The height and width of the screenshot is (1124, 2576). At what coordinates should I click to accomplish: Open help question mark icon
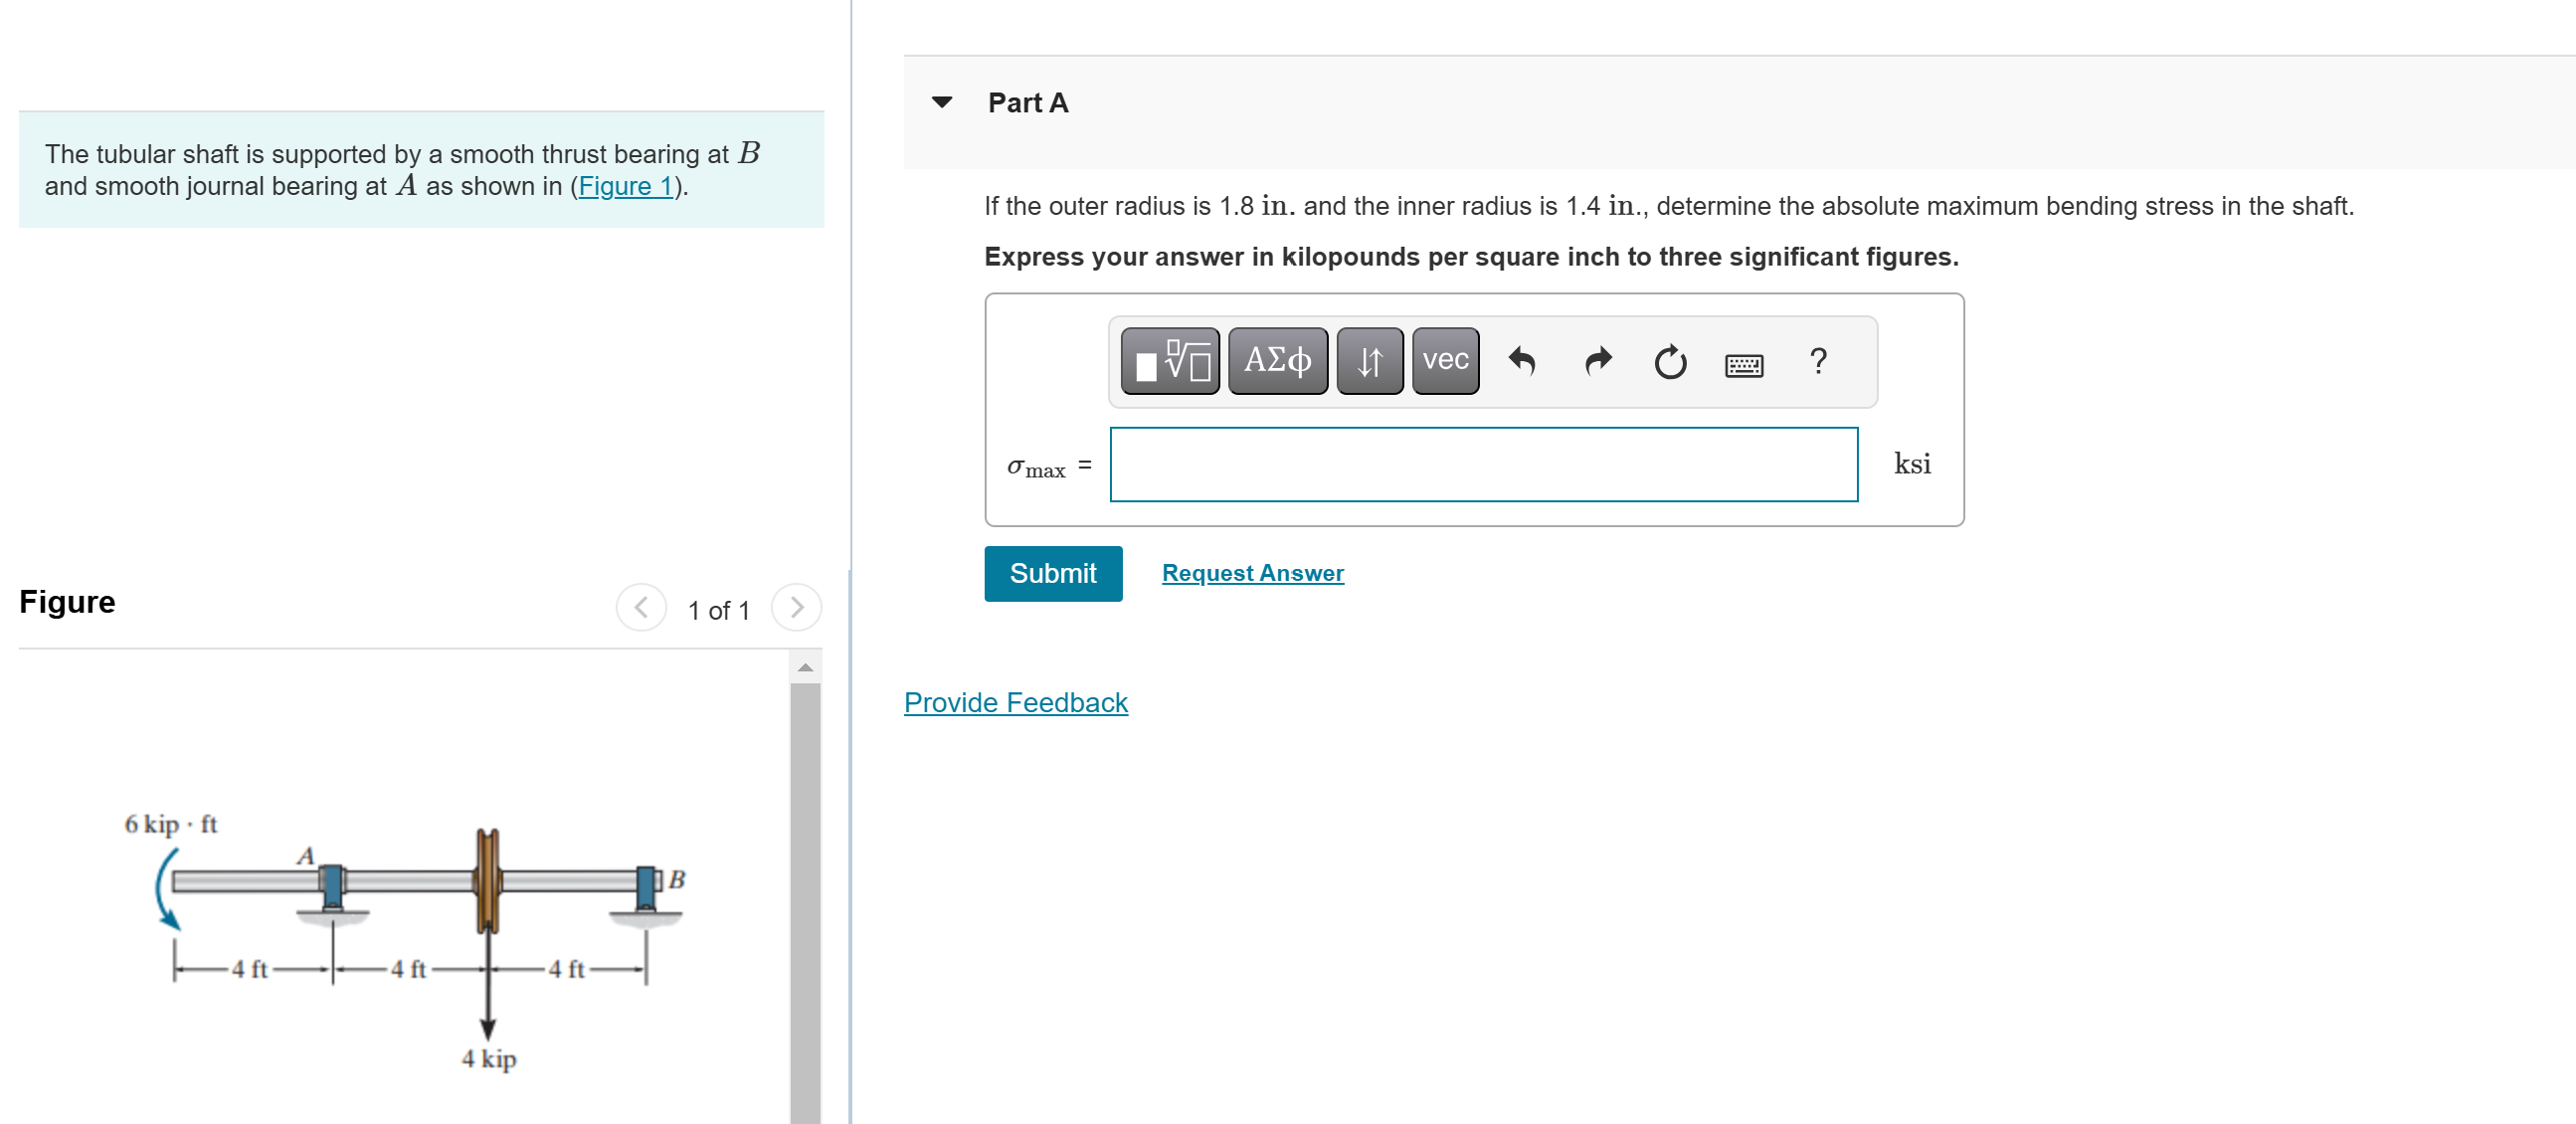(x=1818, y=361)
